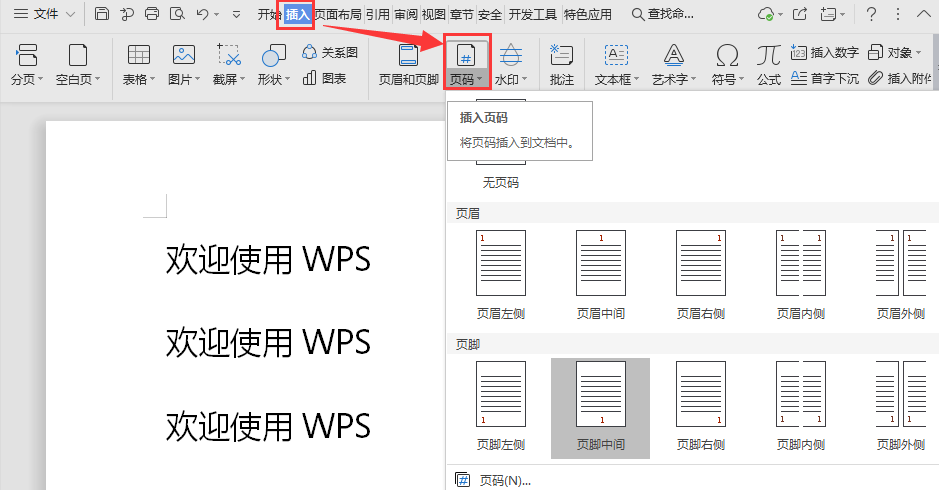Screen dimensions: 939x490
Task: Expand the 表格 dropdown arrow
Action: (152, 79)
